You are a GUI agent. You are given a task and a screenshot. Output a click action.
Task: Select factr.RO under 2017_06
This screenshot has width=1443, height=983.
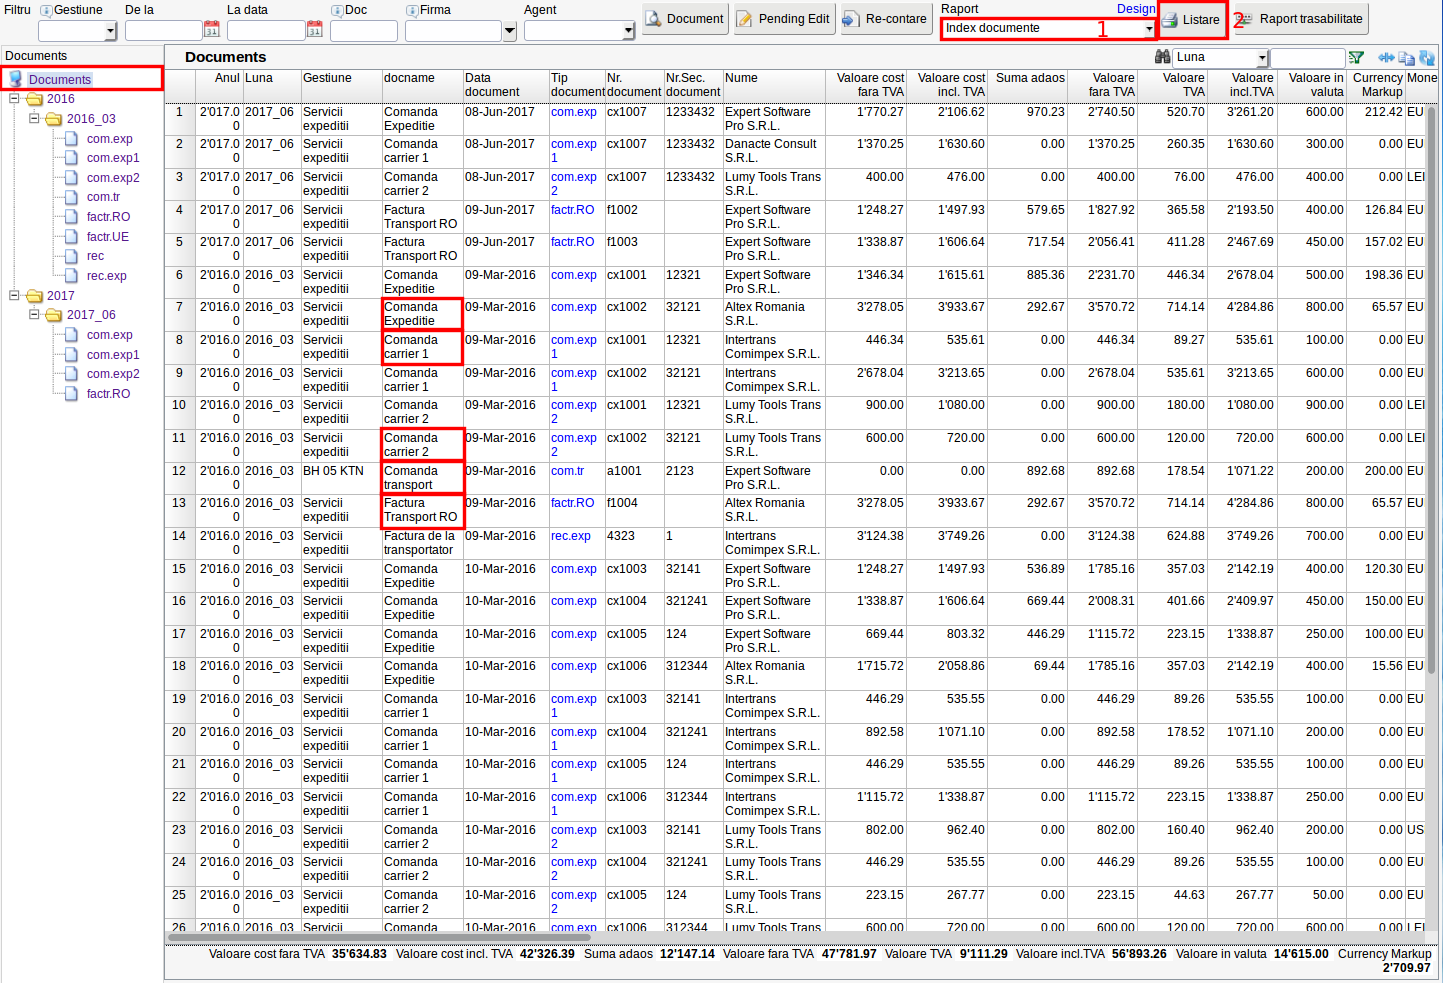pyautogui.click(x=108, y=394)
